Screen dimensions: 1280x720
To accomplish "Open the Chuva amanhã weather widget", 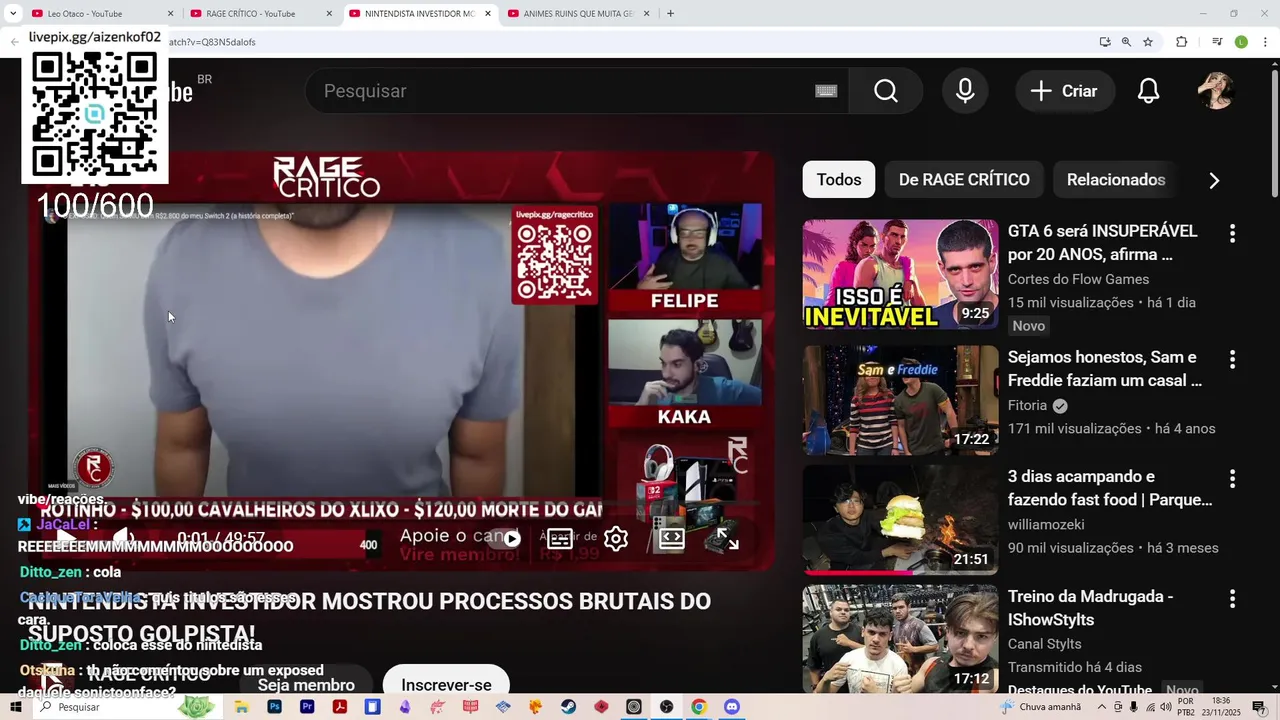I will point(1041,707).
